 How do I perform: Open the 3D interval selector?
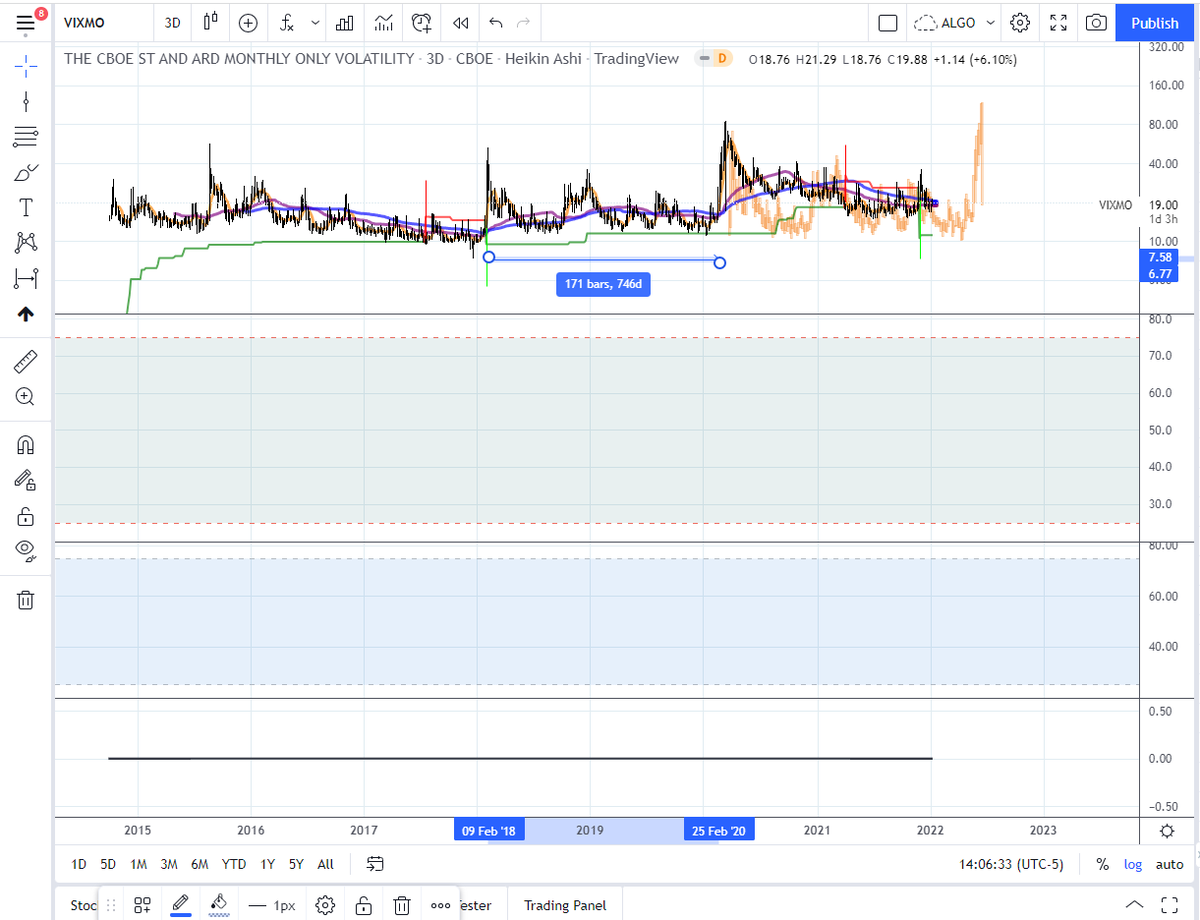(173, 22)
